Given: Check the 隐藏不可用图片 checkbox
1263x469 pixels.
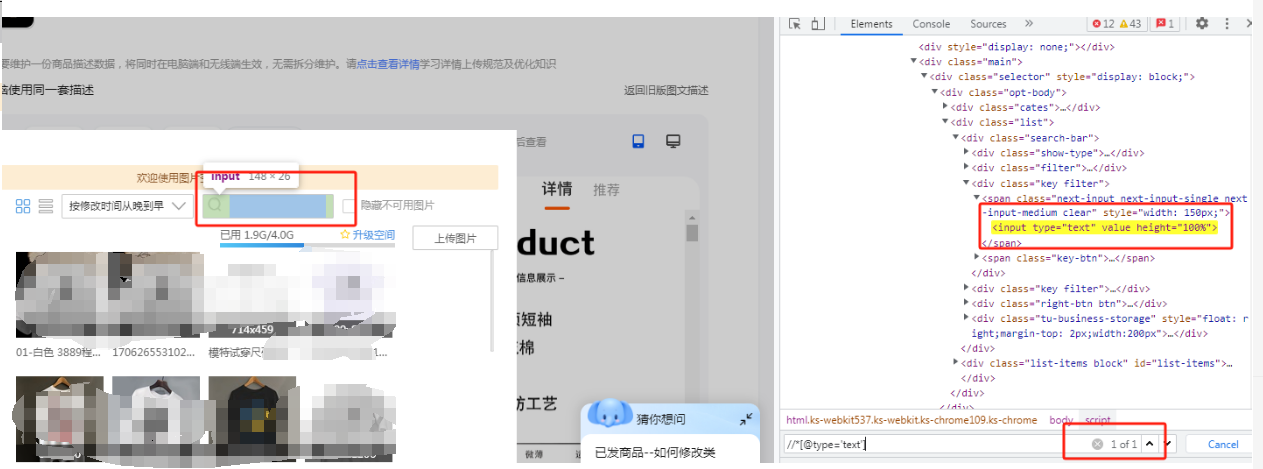Looking at the screenshot, I should (349, 206).
